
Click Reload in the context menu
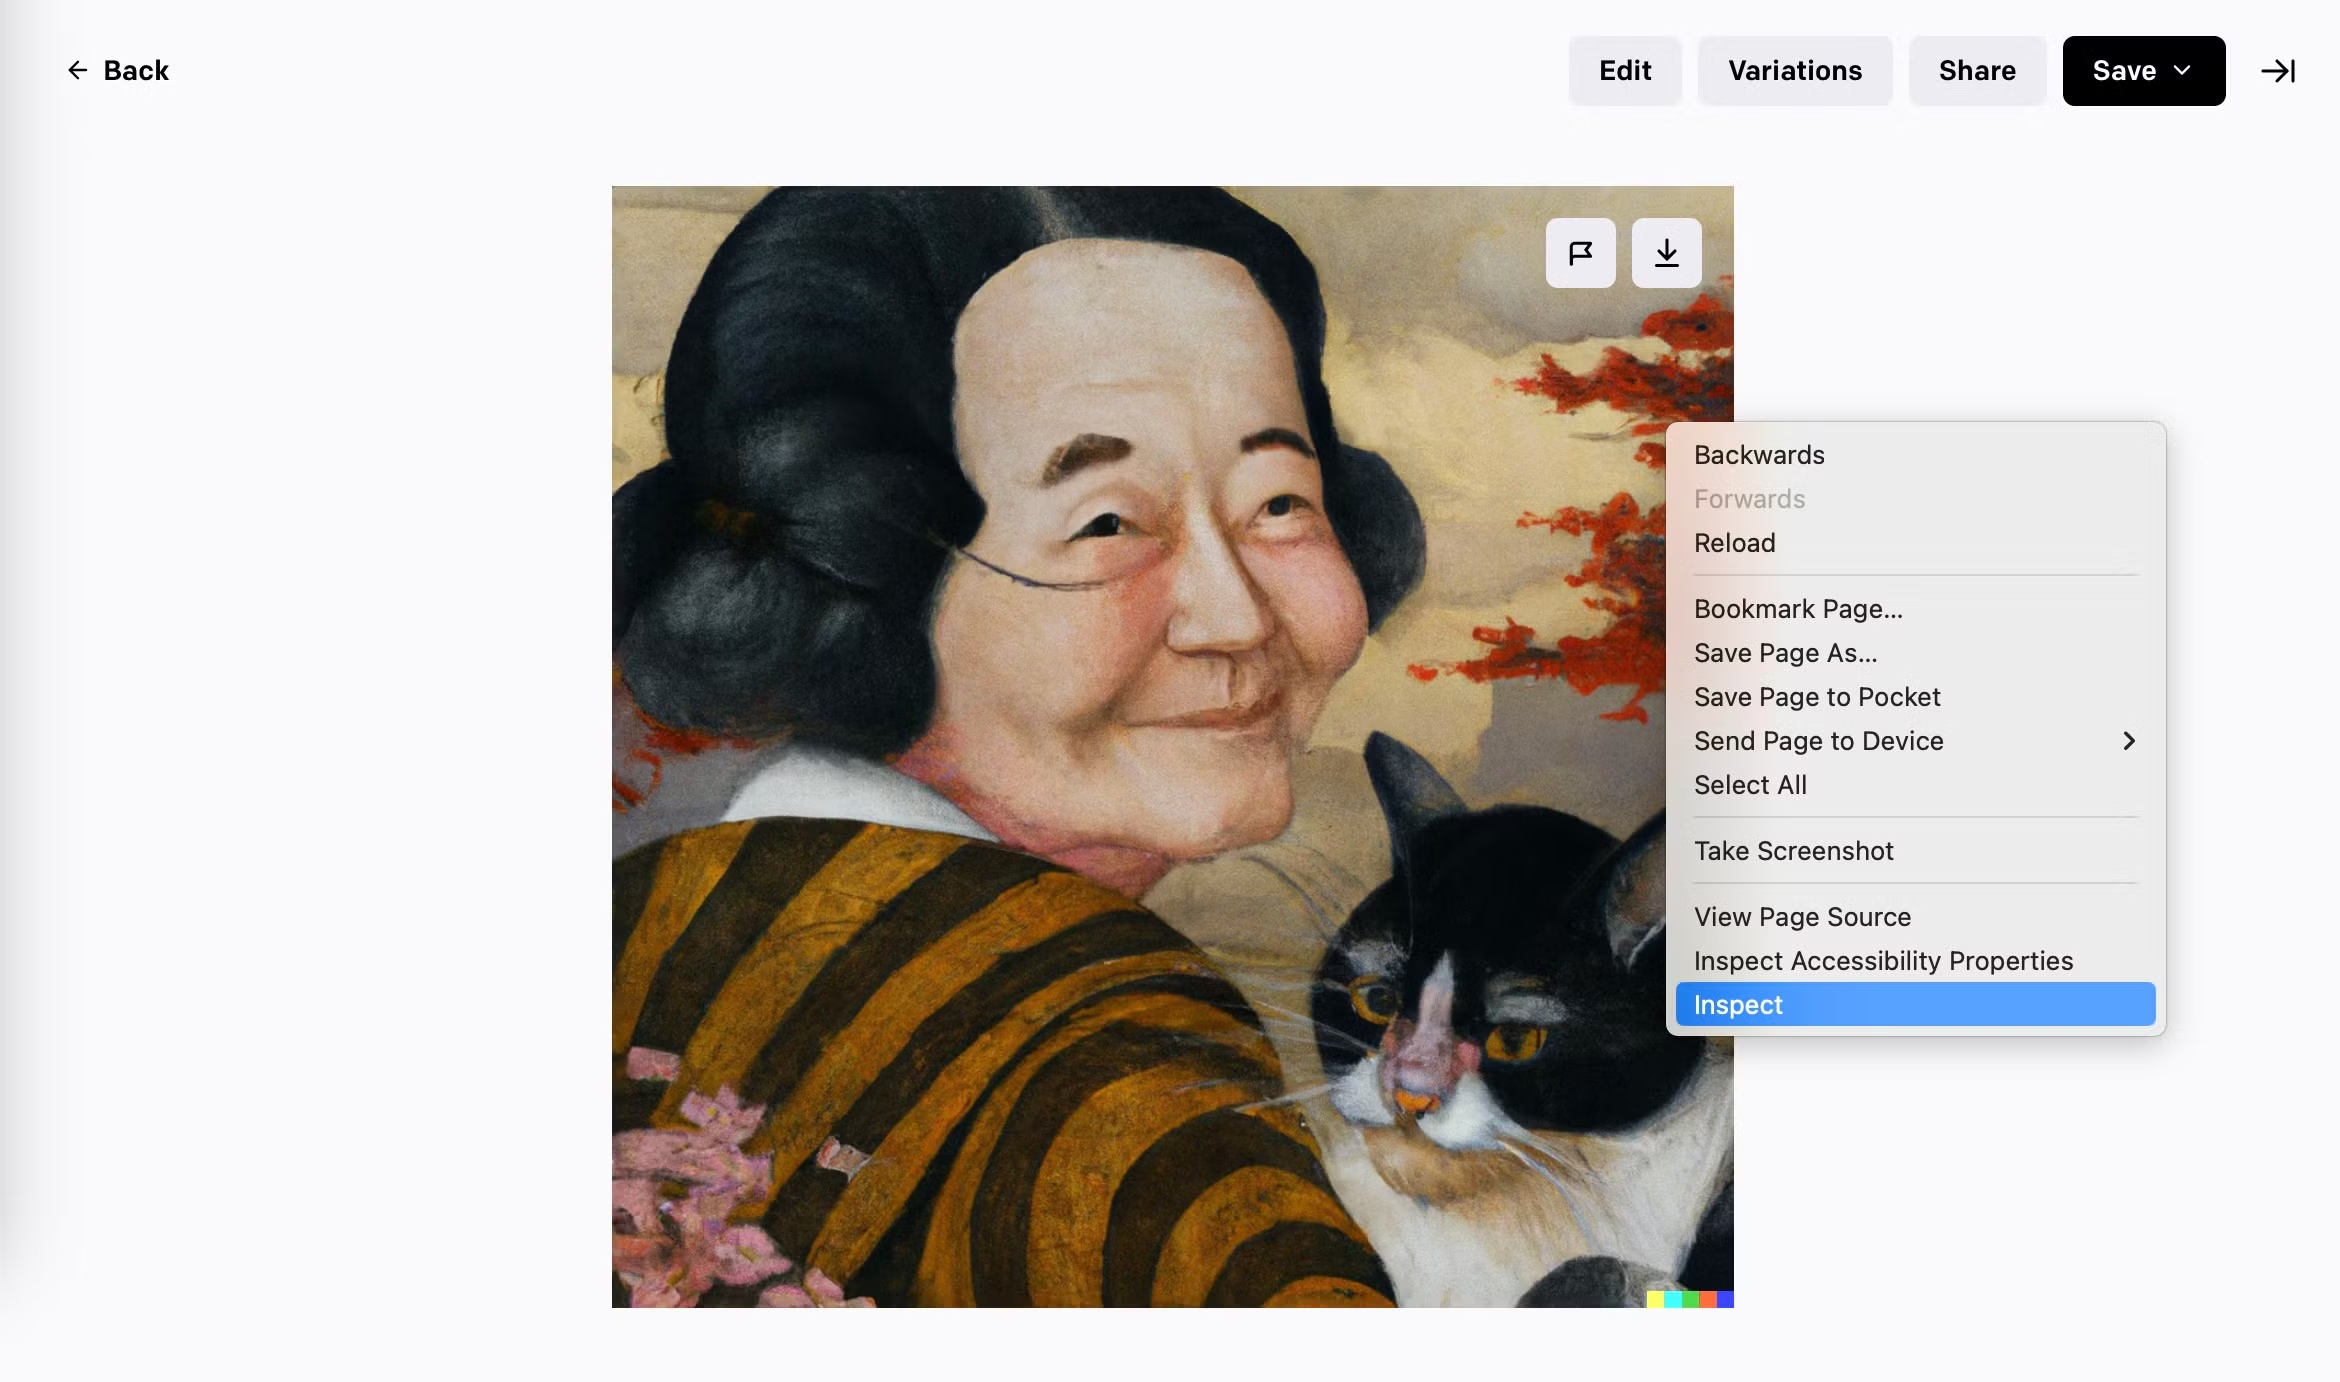[x=1734, y=543]
